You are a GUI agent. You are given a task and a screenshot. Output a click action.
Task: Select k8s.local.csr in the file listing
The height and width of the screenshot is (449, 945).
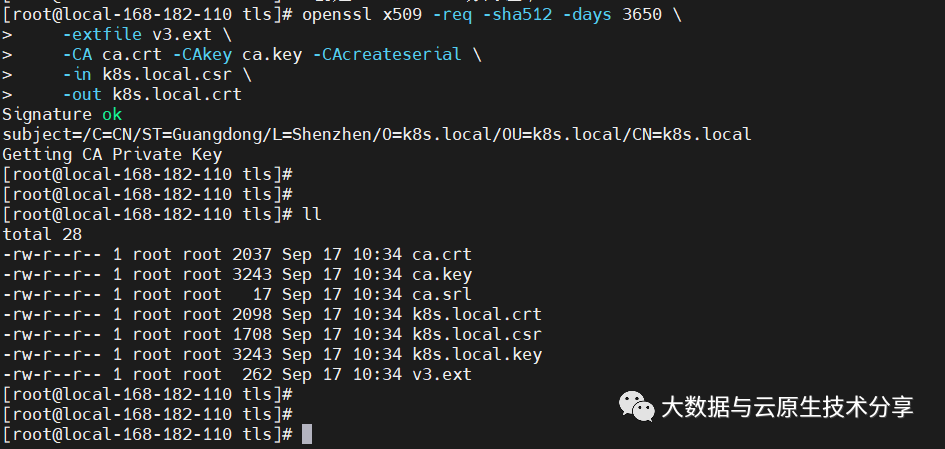[476, 334]
